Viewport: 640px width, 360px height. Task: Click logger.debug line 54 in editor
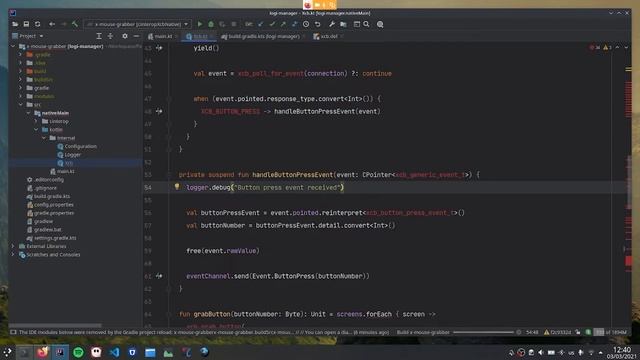(x=265, y=188)
